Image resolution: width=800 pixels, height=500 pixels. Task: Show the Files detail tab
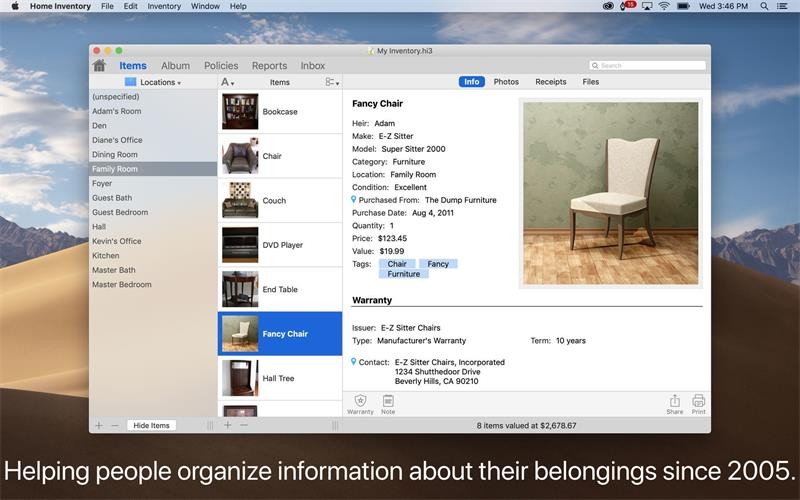[x=590, y=82]
